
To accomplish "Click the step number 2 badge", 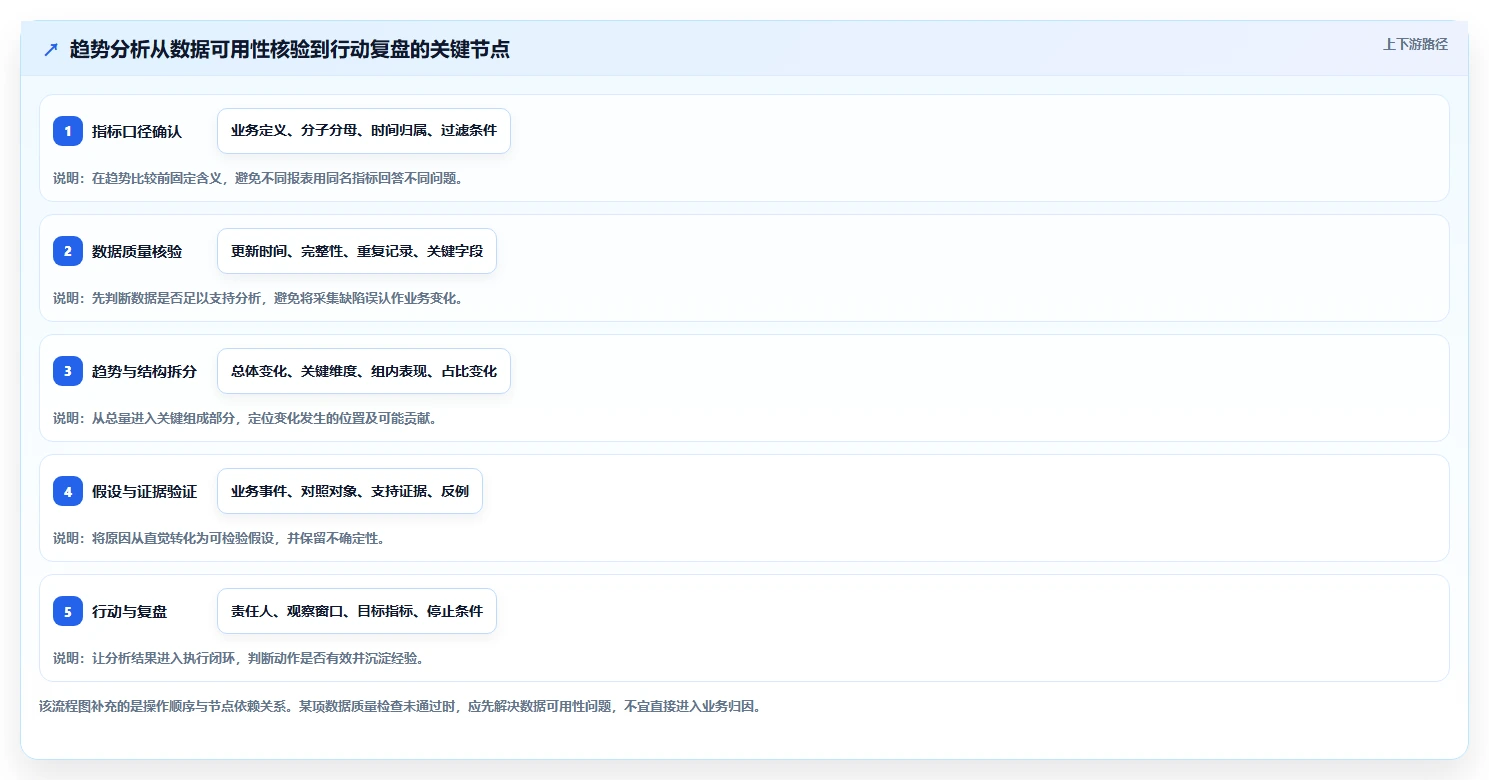I will pyautogui.click(x=68, y=251).
